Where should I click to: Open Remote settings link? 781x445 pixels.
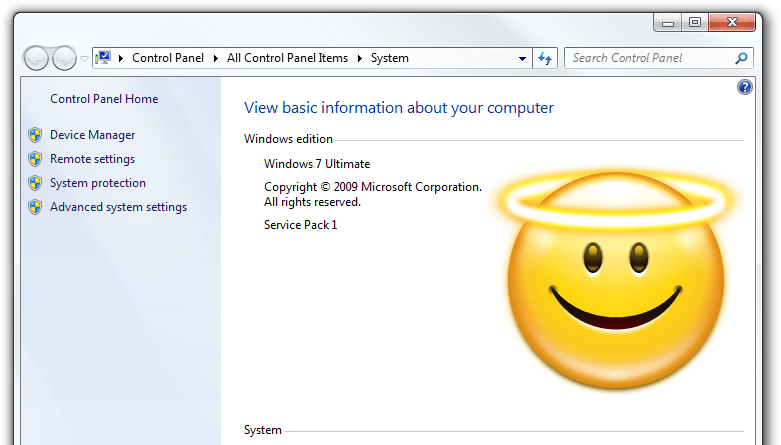click(93, 159)
